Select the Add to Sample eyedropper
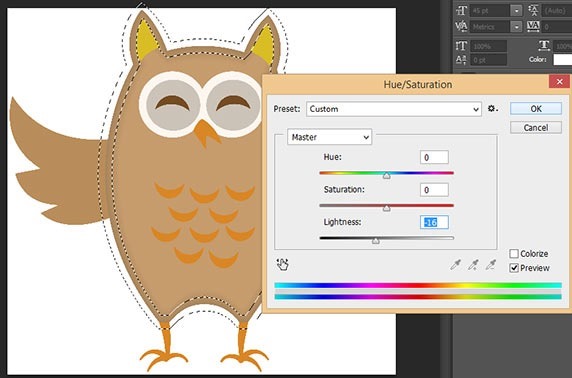572x378 pixels. (474, 265)
